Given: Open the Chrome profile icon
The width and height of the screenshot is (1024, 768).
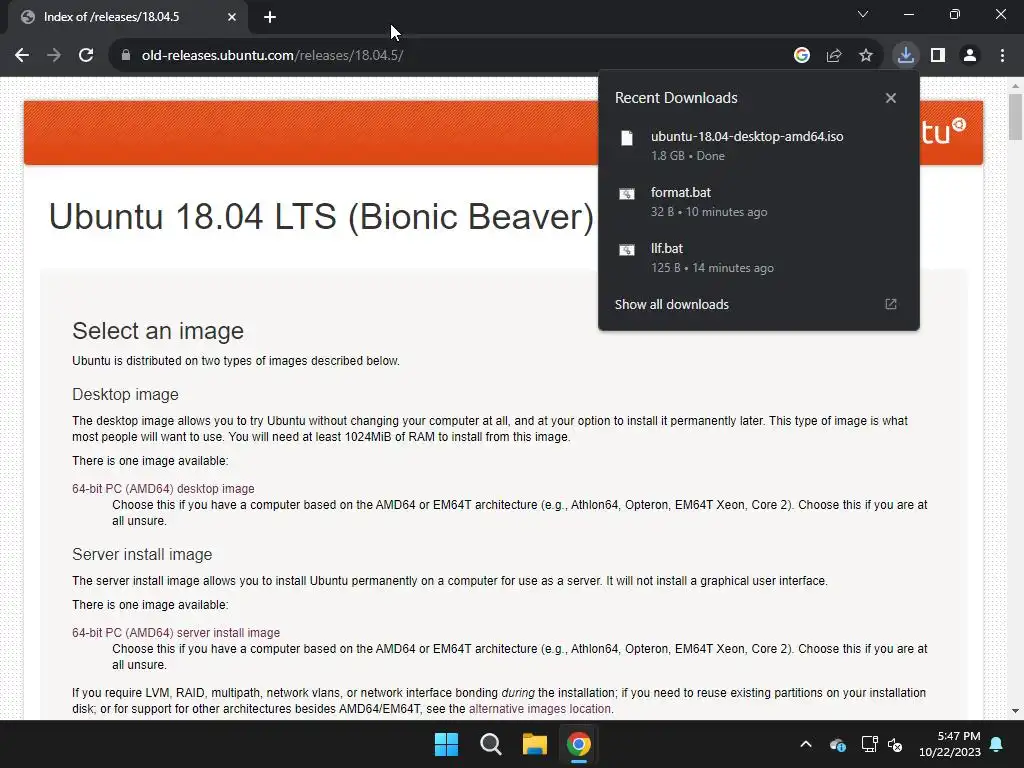Looking at the screenshot, I should click(970, 56).
